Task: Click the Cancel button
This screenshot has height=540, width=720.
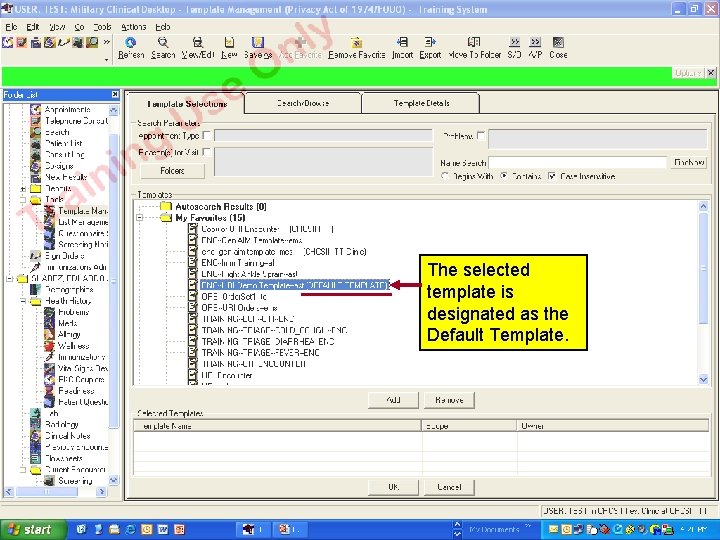Action: click(x=449, y=487)
